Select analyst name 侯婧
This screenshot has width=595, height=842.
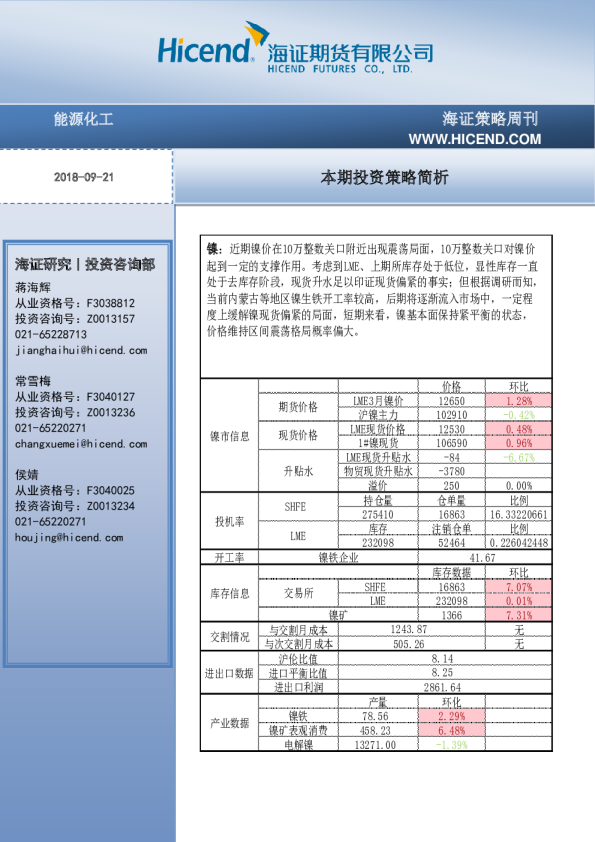[27, 474]
